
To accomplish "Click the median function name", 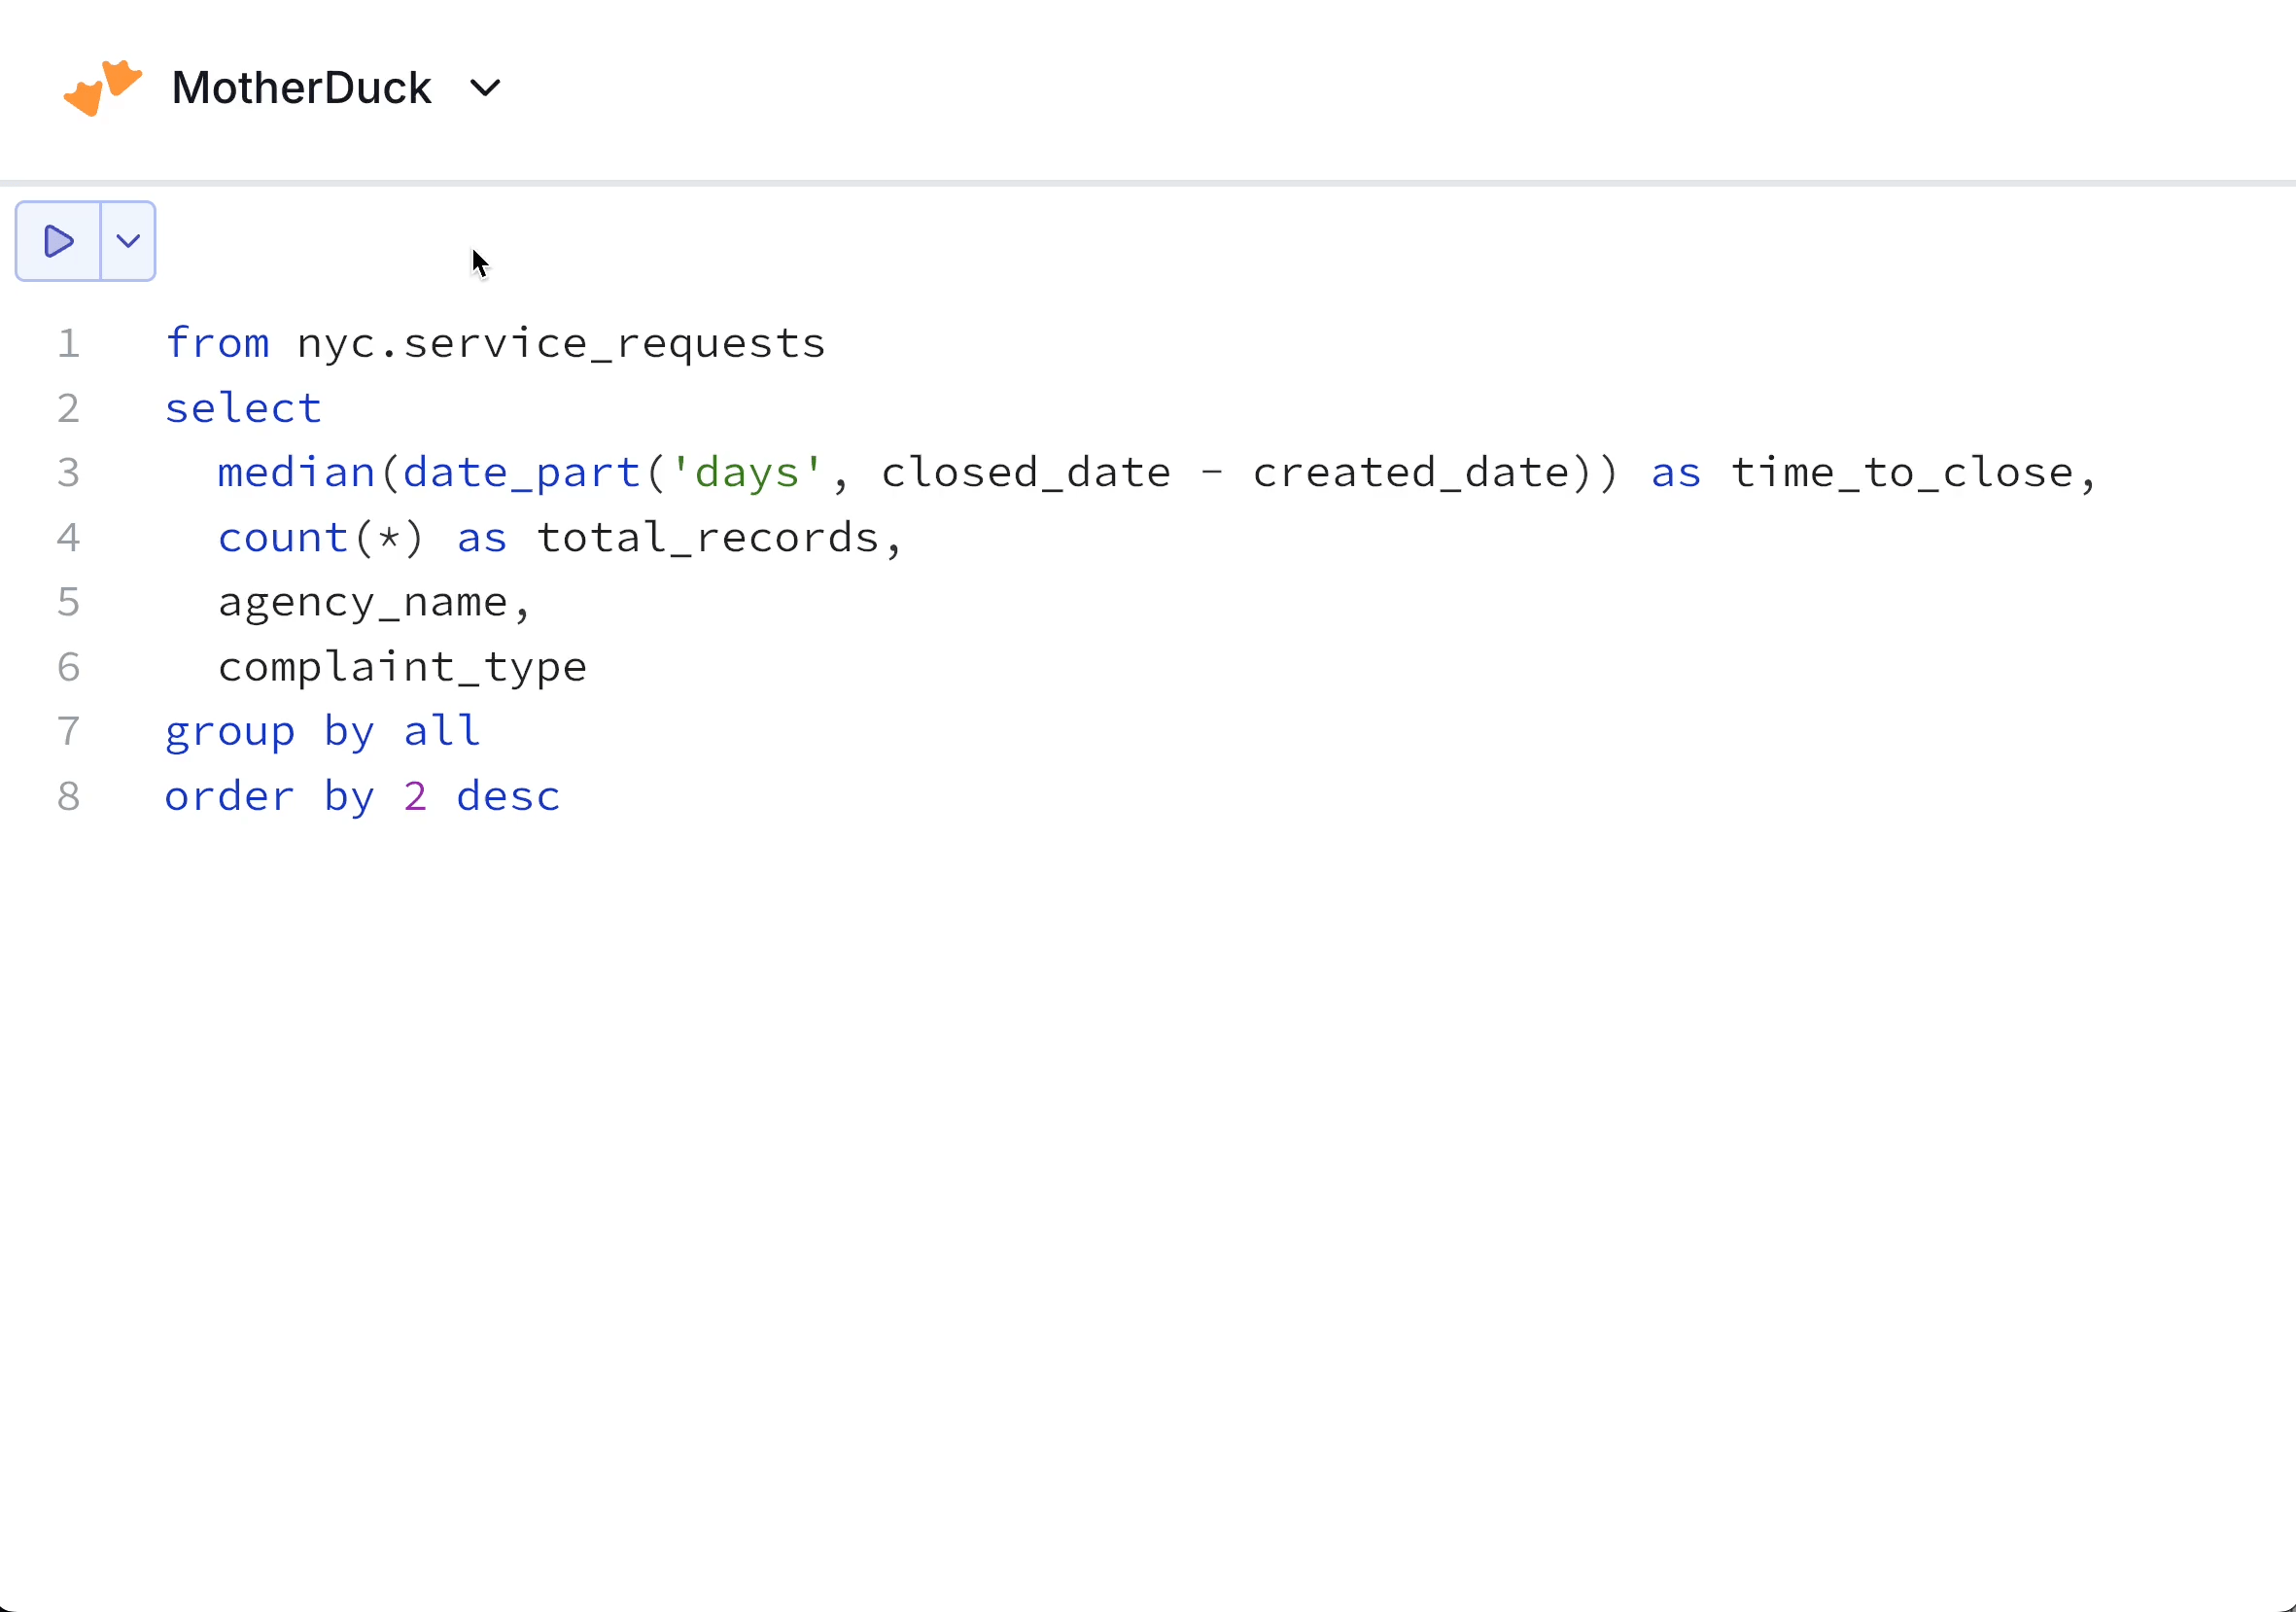I will coord(296,472).
